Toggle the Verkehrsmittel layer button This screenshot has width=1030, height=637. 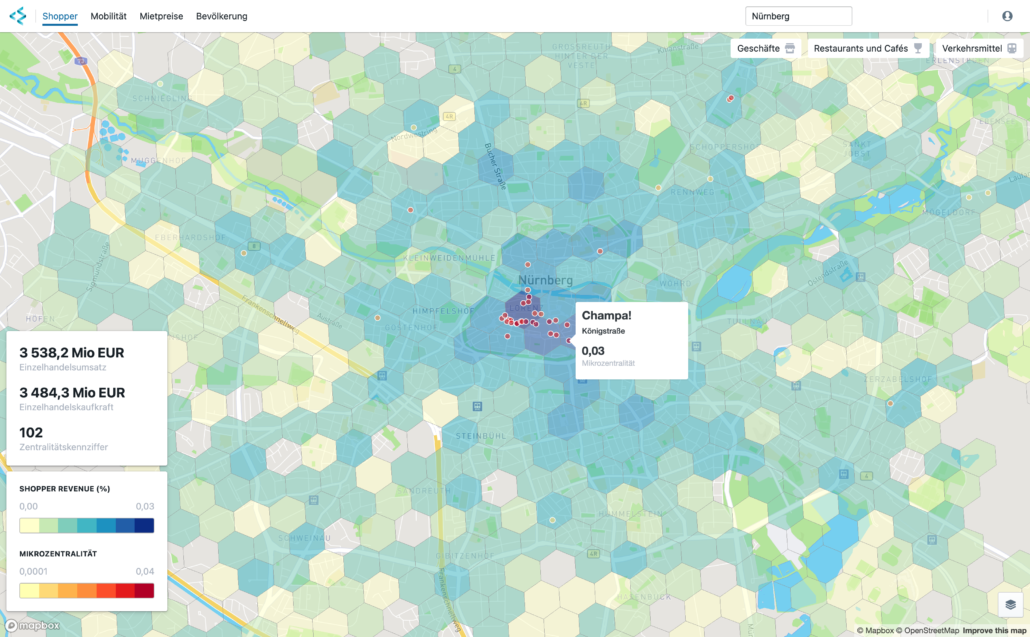point(979,48)
